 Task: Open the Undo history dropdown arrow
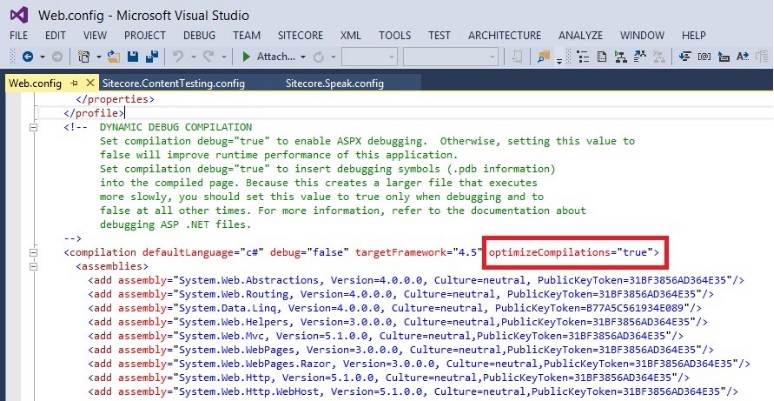click(193, 58)
